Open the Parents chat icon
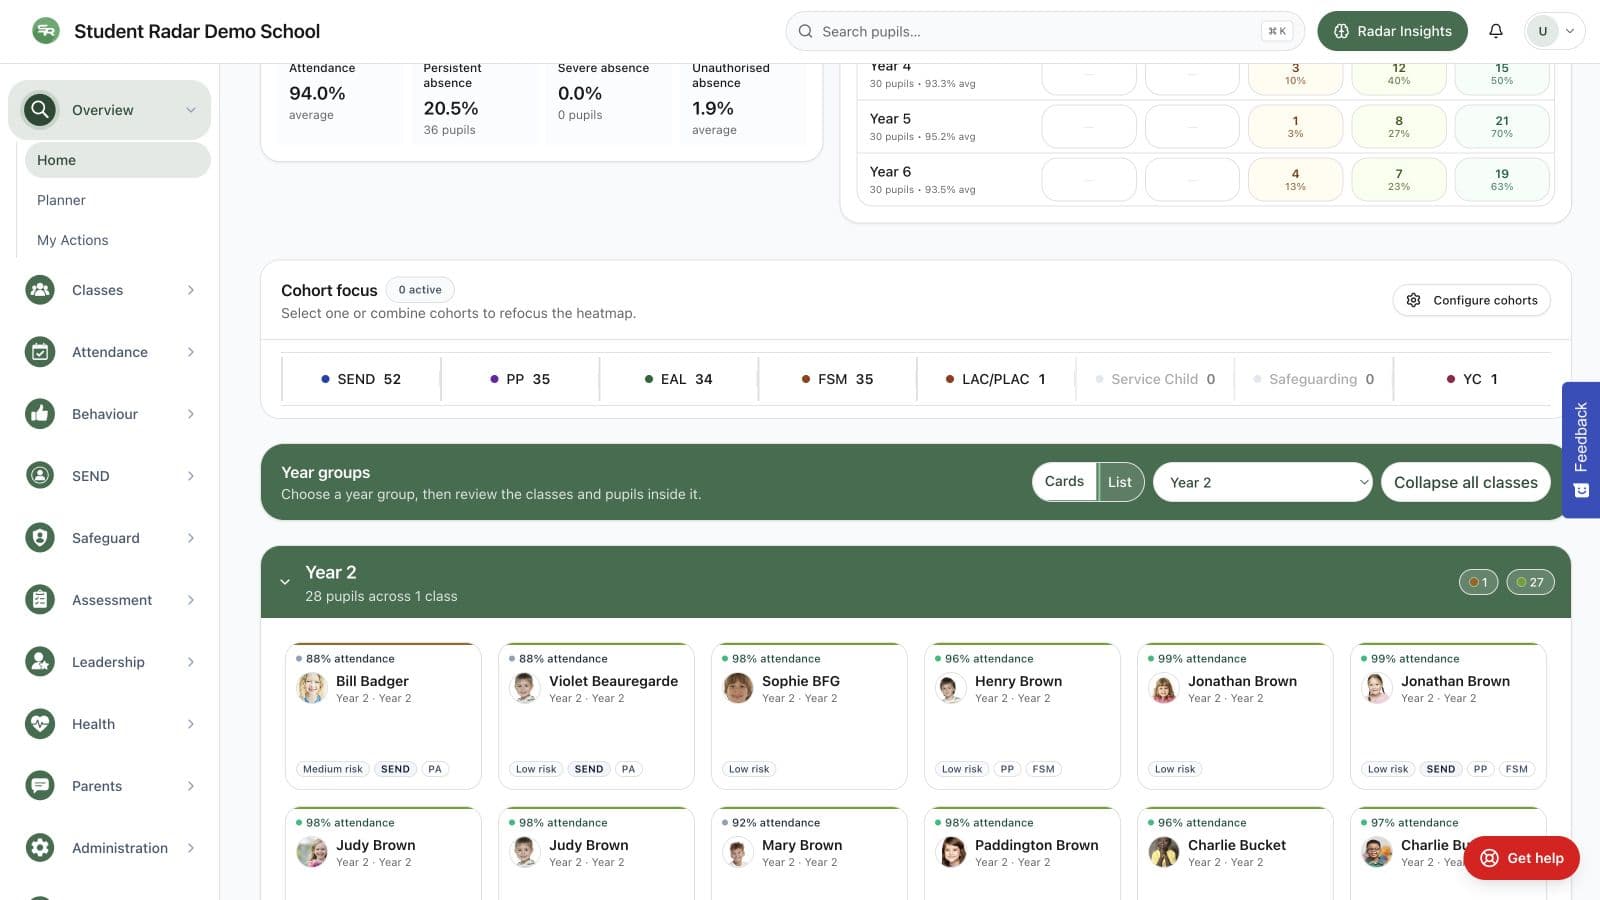Viewport: 1600px width, 900px height. tap(40, 786)
